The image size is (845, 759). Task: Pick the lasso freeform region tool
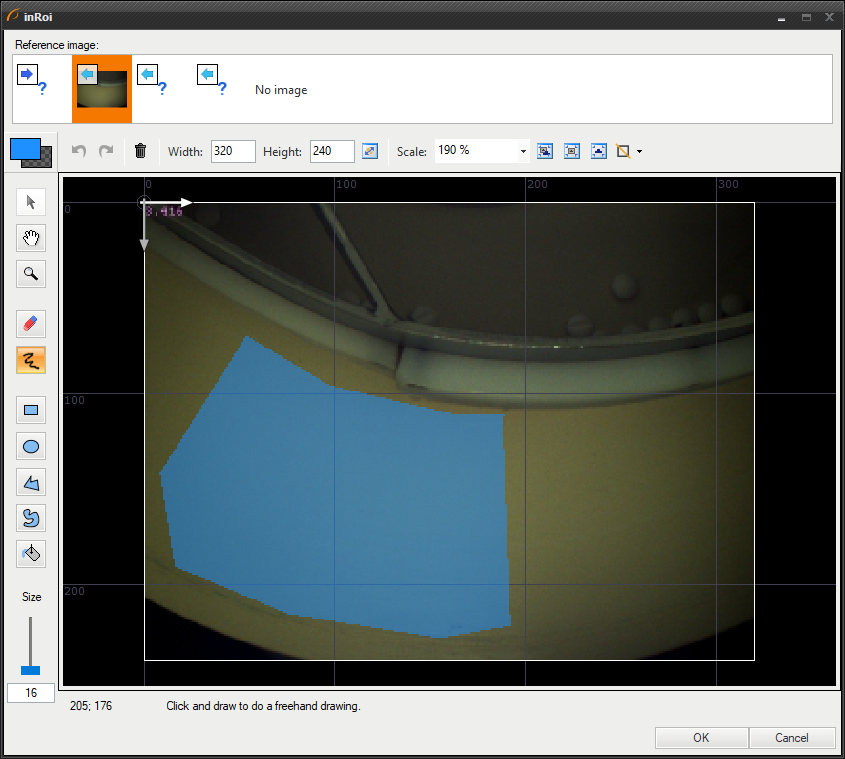pos(31,517)
